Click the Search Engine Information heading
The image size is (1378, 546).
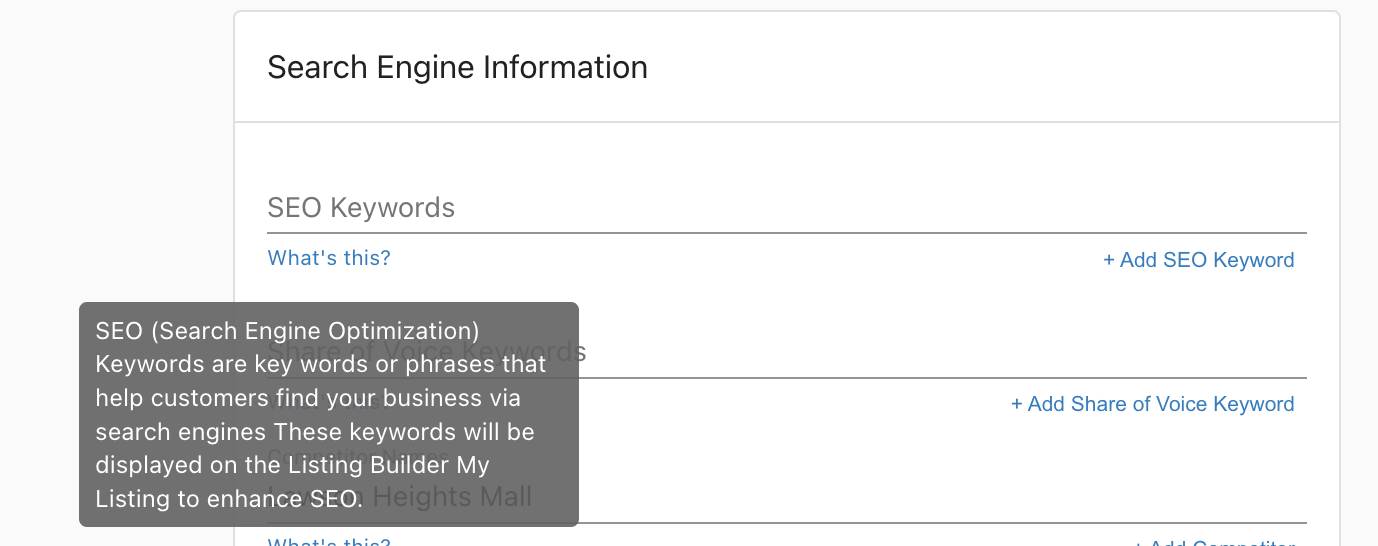[x=457, y=67]
